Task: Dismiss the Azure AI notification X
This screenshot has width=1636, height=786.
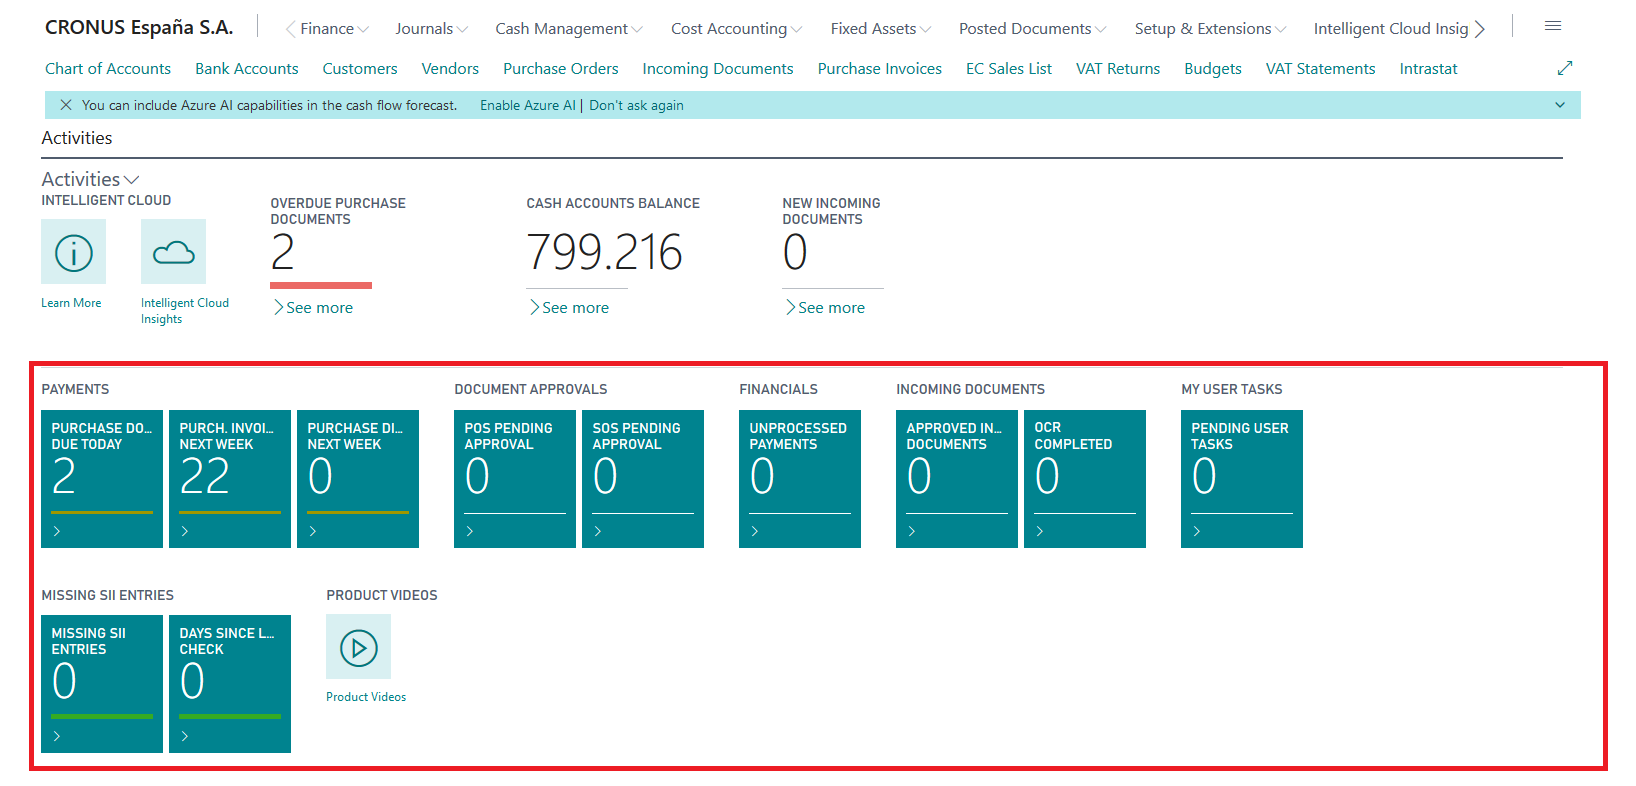Action: point(66,105)
